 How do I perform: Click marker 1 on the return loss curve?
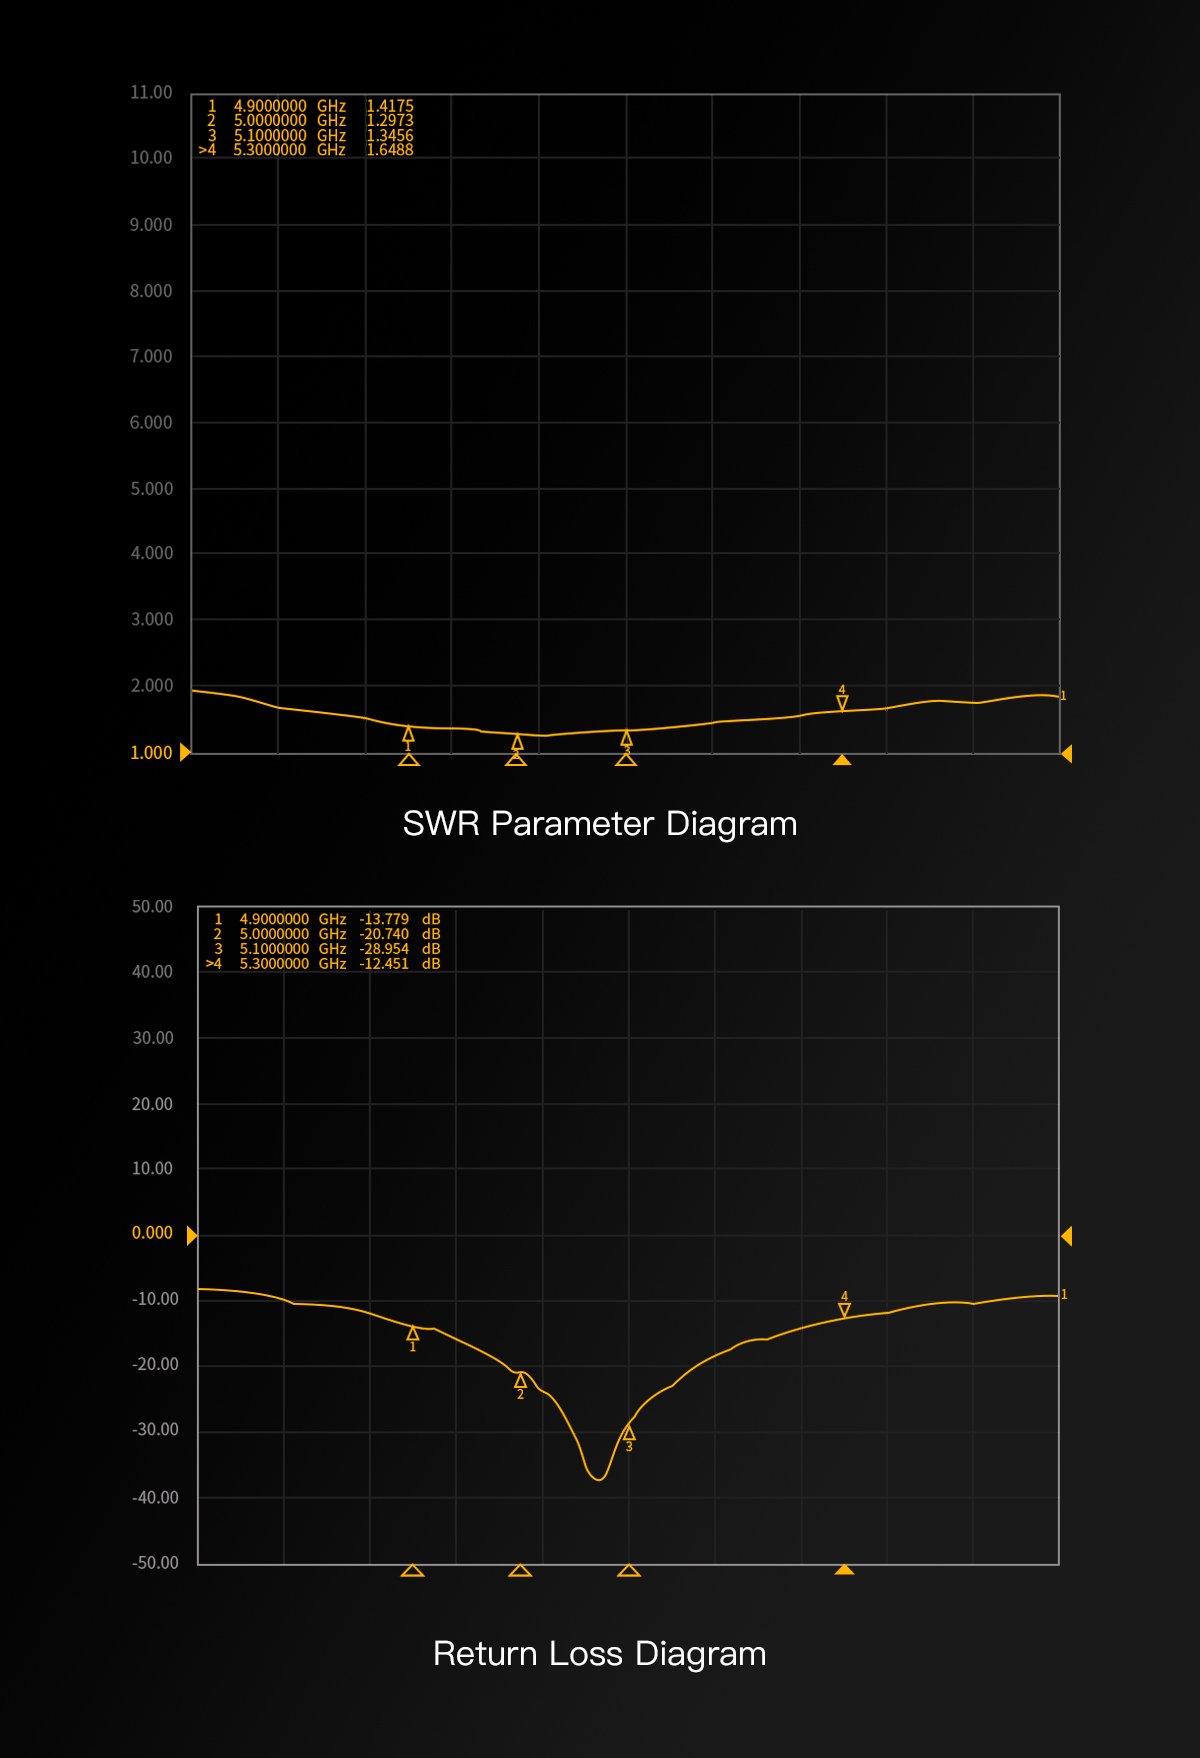coord(413,1334)
